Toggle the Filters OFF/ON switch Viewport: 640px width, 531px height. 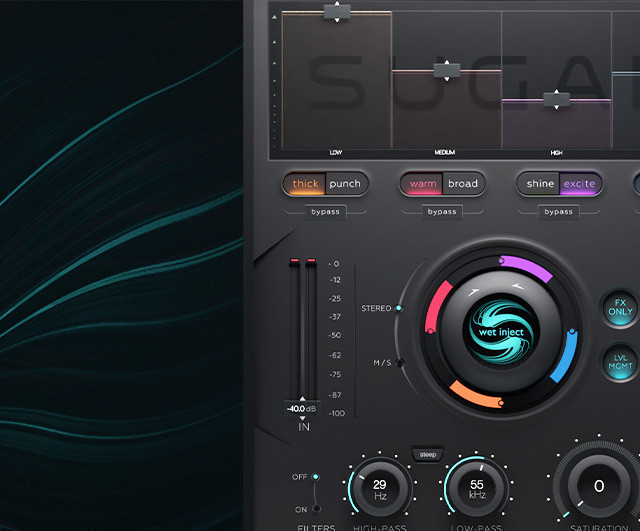point(316,491)
